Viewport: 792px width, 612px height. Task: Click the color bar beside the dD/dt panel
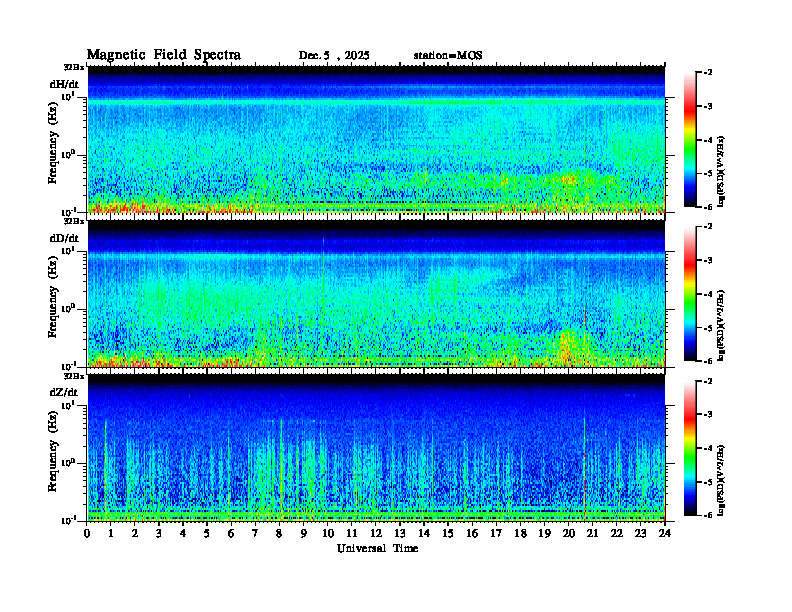[x=689, y=294]
